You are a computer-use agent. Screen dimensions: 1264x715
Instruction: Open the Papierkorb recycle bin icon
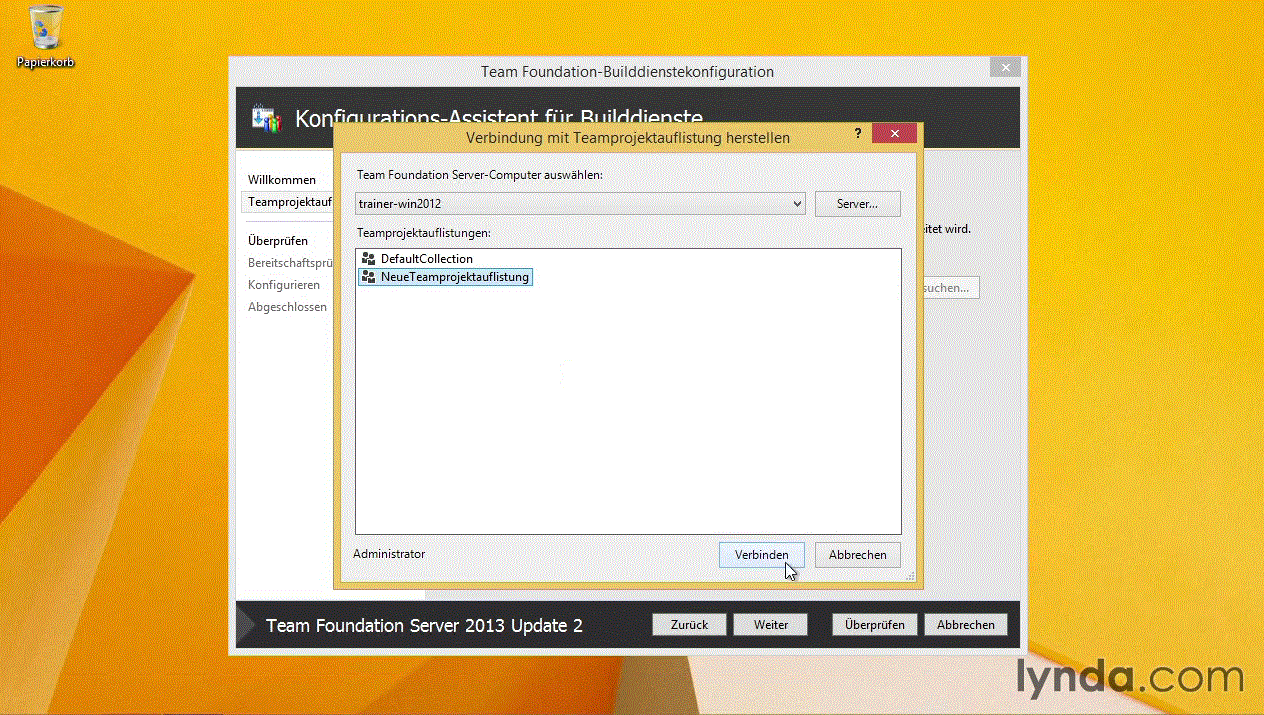pyautogui.click(x=45, y=36)
